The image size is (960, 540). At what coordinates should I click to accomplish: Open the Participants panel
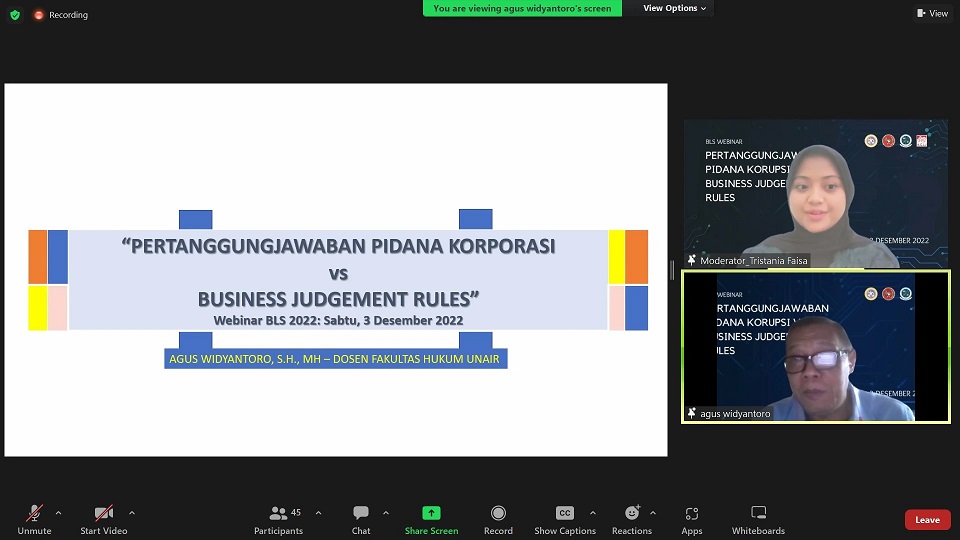(278, 514)
